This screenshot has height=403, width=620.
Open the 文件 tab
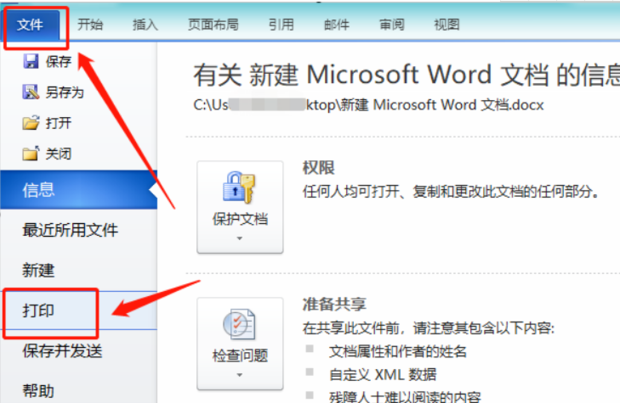click(30, 25)
